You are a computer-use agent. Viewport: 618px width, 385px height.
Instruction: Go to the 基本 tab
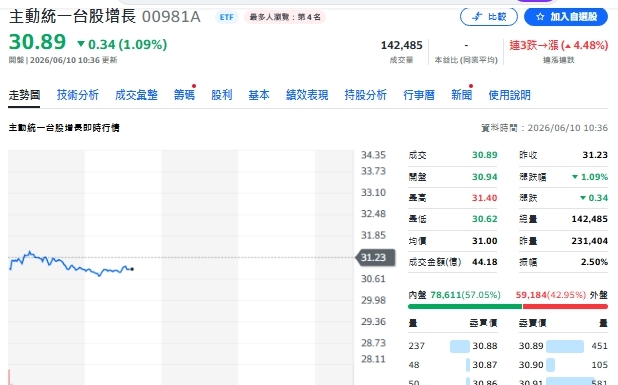(x=259, y=95)
